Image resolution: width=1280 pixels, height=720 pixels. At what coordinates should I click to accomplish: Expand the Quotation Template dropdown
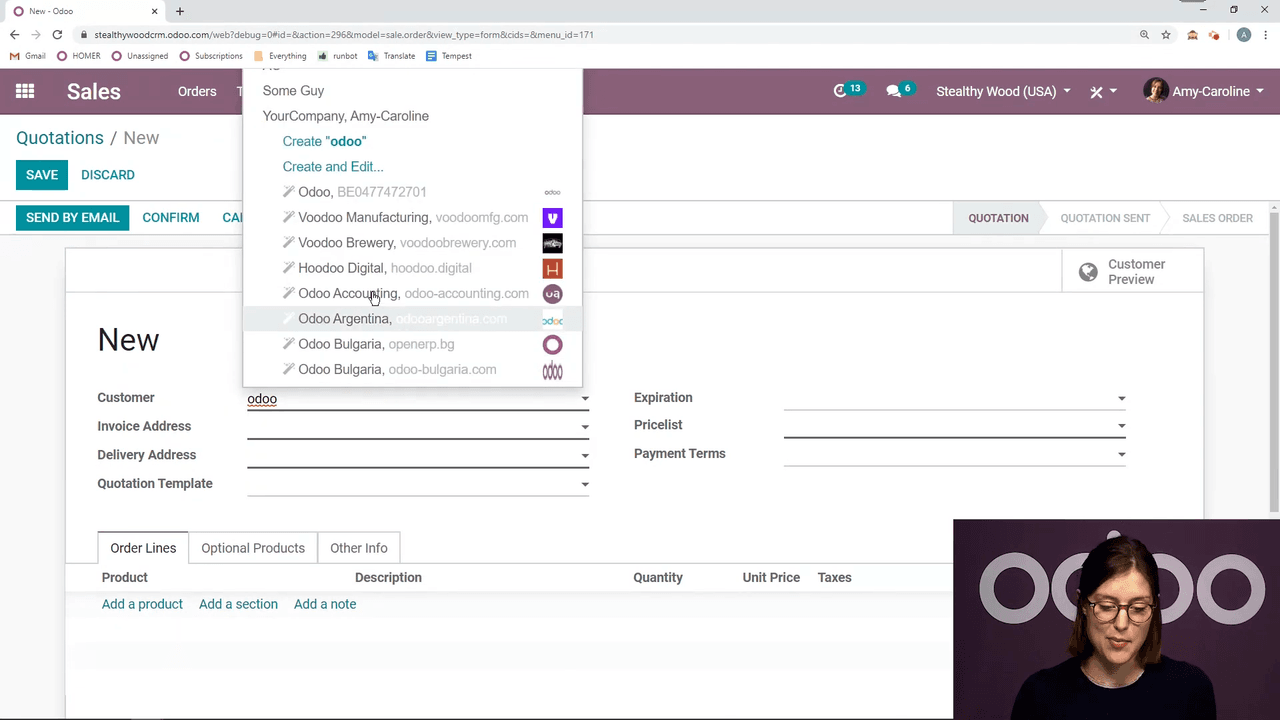[585, 485]
